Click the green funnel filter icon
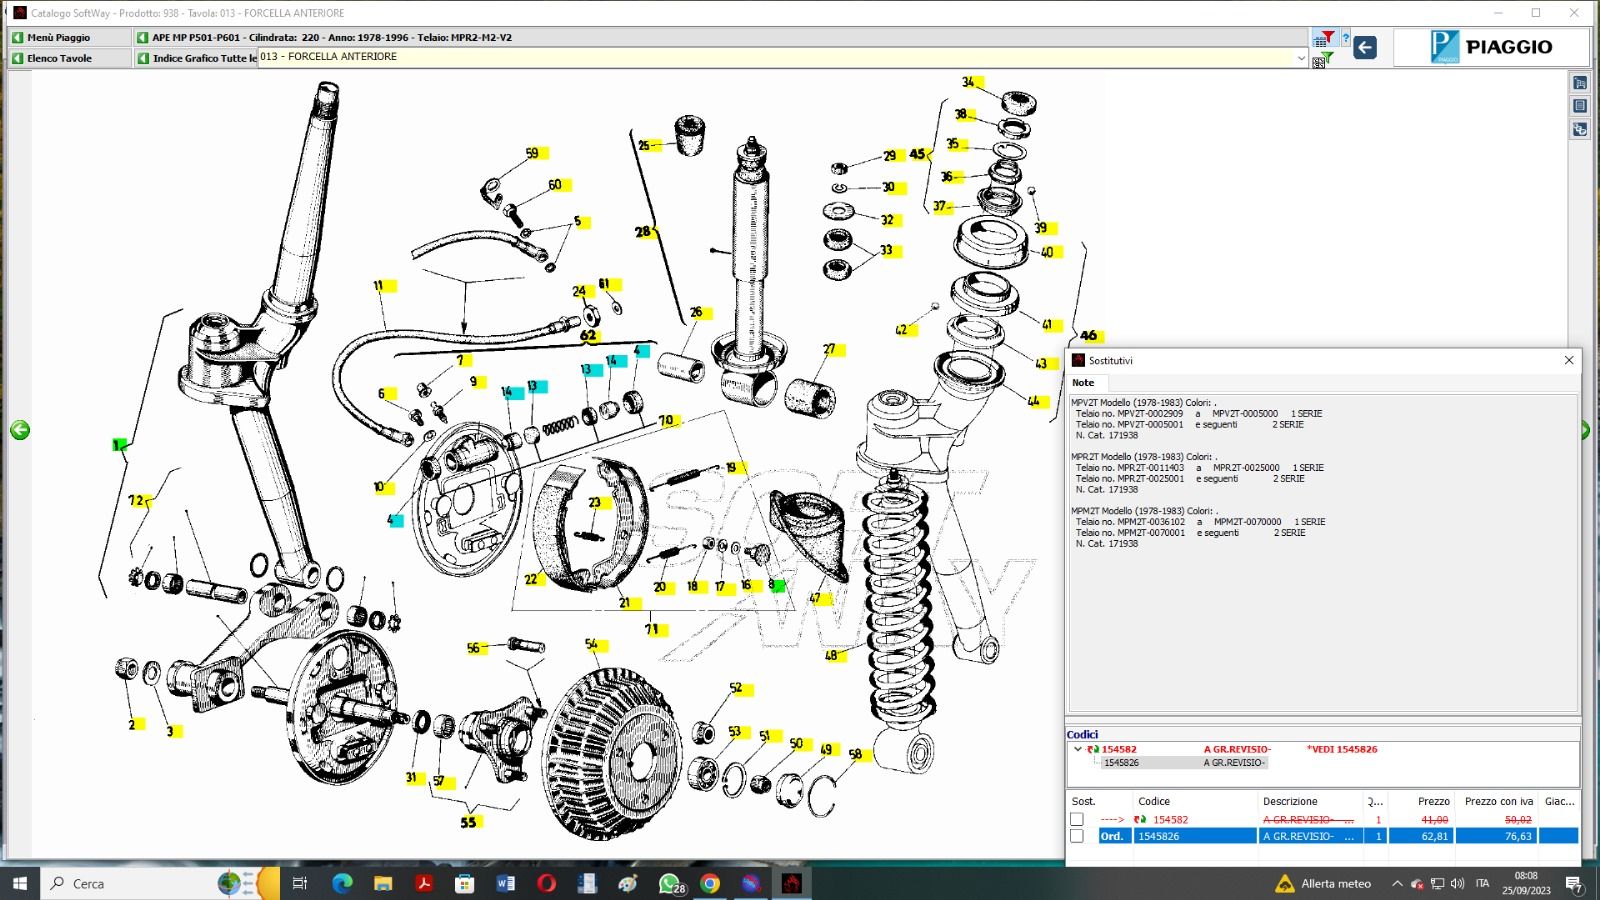 (x=1326, y=59)
